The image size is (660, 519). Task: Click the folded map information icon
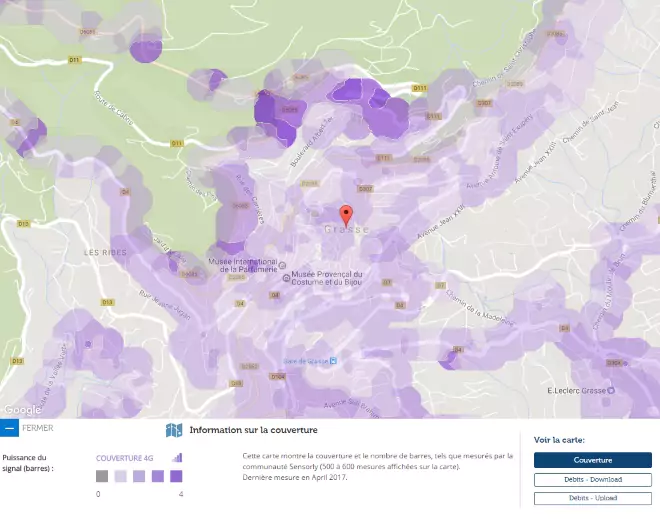[174, 430]
